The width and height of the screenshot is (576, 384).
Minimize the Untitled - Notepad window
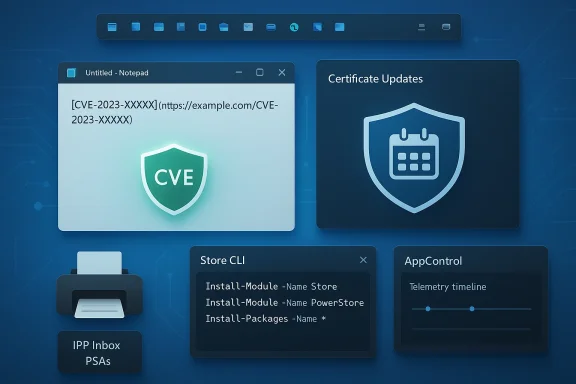click(239, 72)
